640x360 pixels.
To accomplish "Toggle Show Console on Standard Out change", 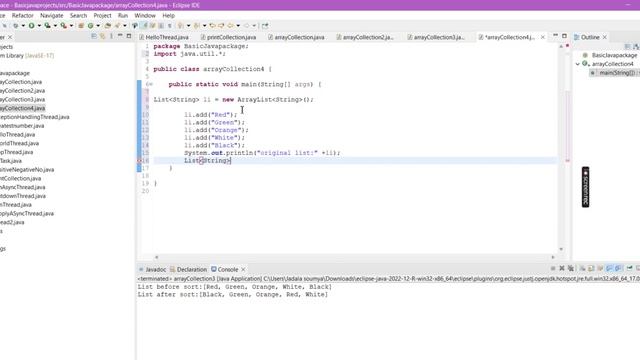I will [x=609, y=268].
